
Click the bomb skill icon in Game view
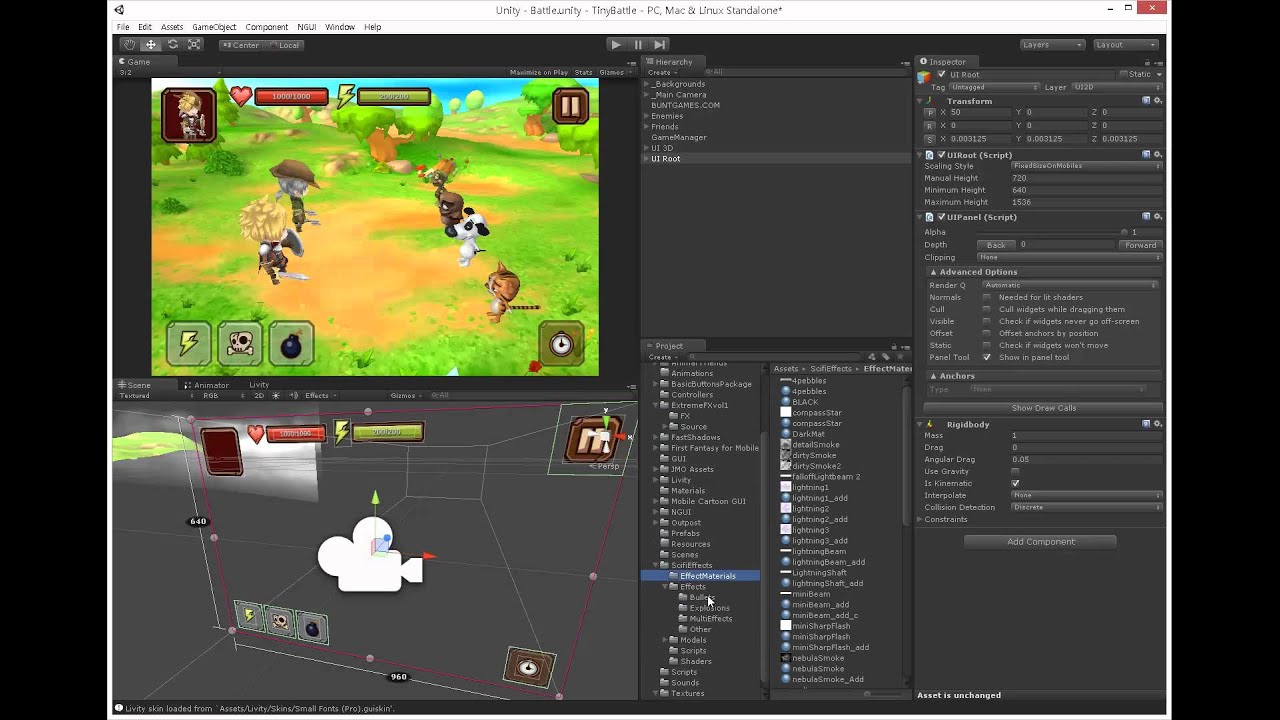[x=291, y=343]
